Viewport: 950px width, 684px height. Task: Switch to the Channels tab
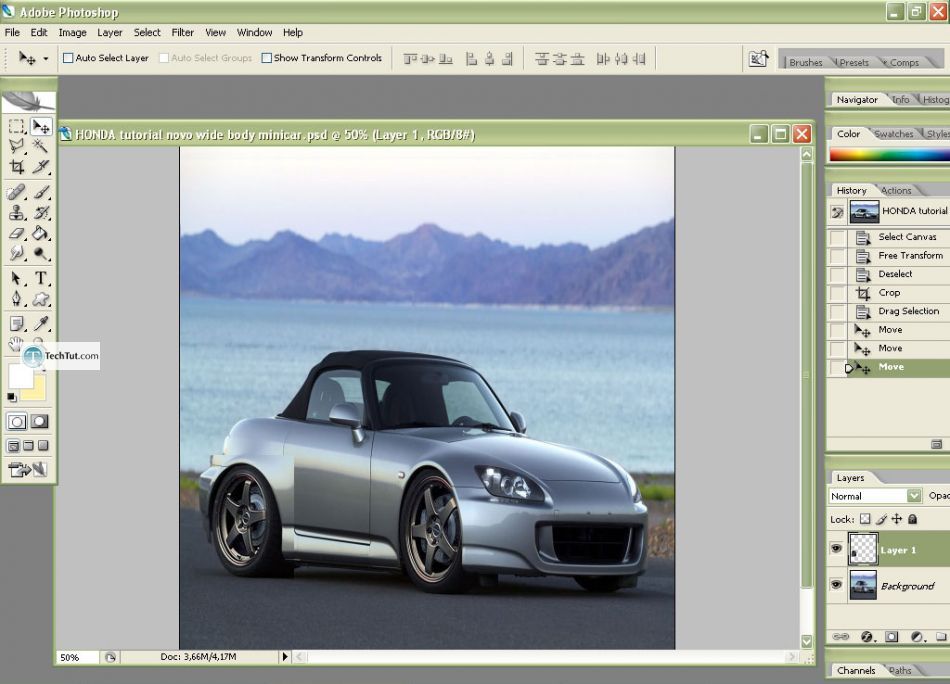point(856,671)
